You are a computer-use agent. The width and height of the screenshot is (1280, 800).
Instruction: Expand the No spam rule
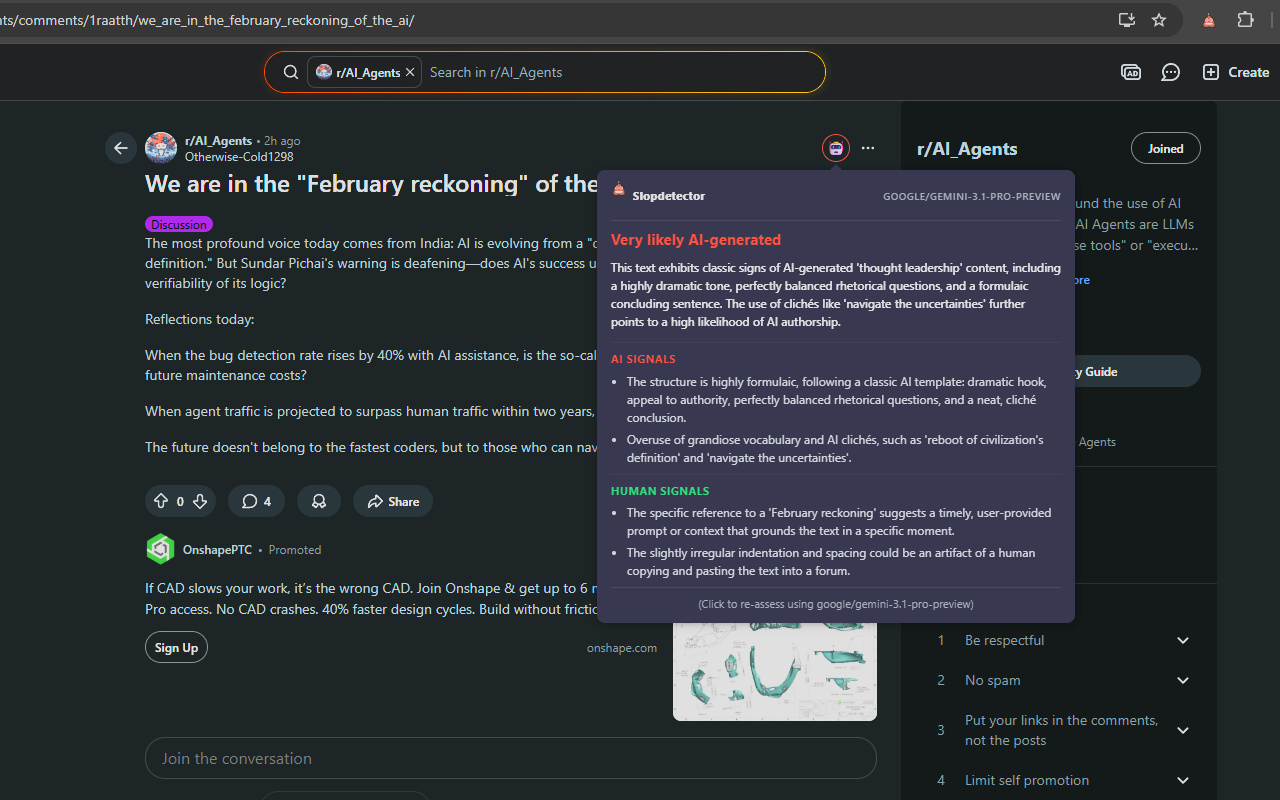pyautogui.click(x=1183, y=680)
